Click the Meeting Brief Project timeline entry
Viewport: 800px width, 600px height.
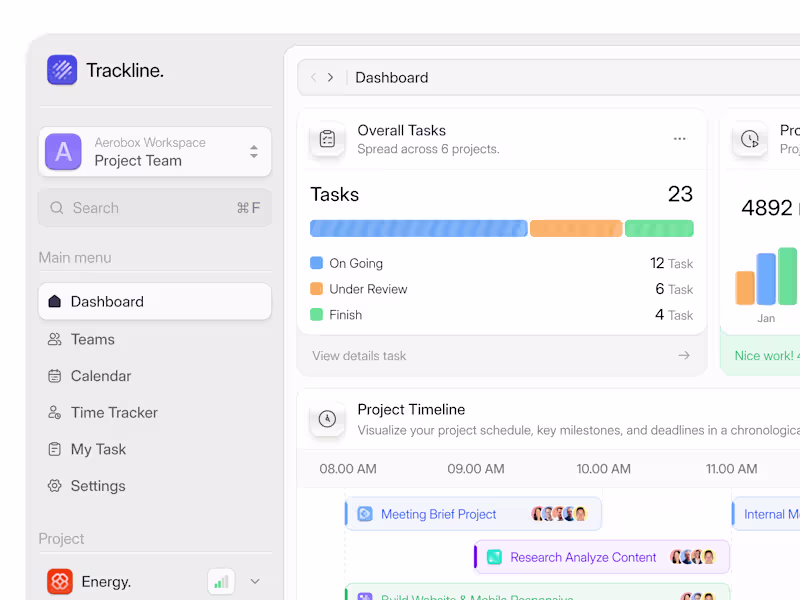(x=470, y=513)
